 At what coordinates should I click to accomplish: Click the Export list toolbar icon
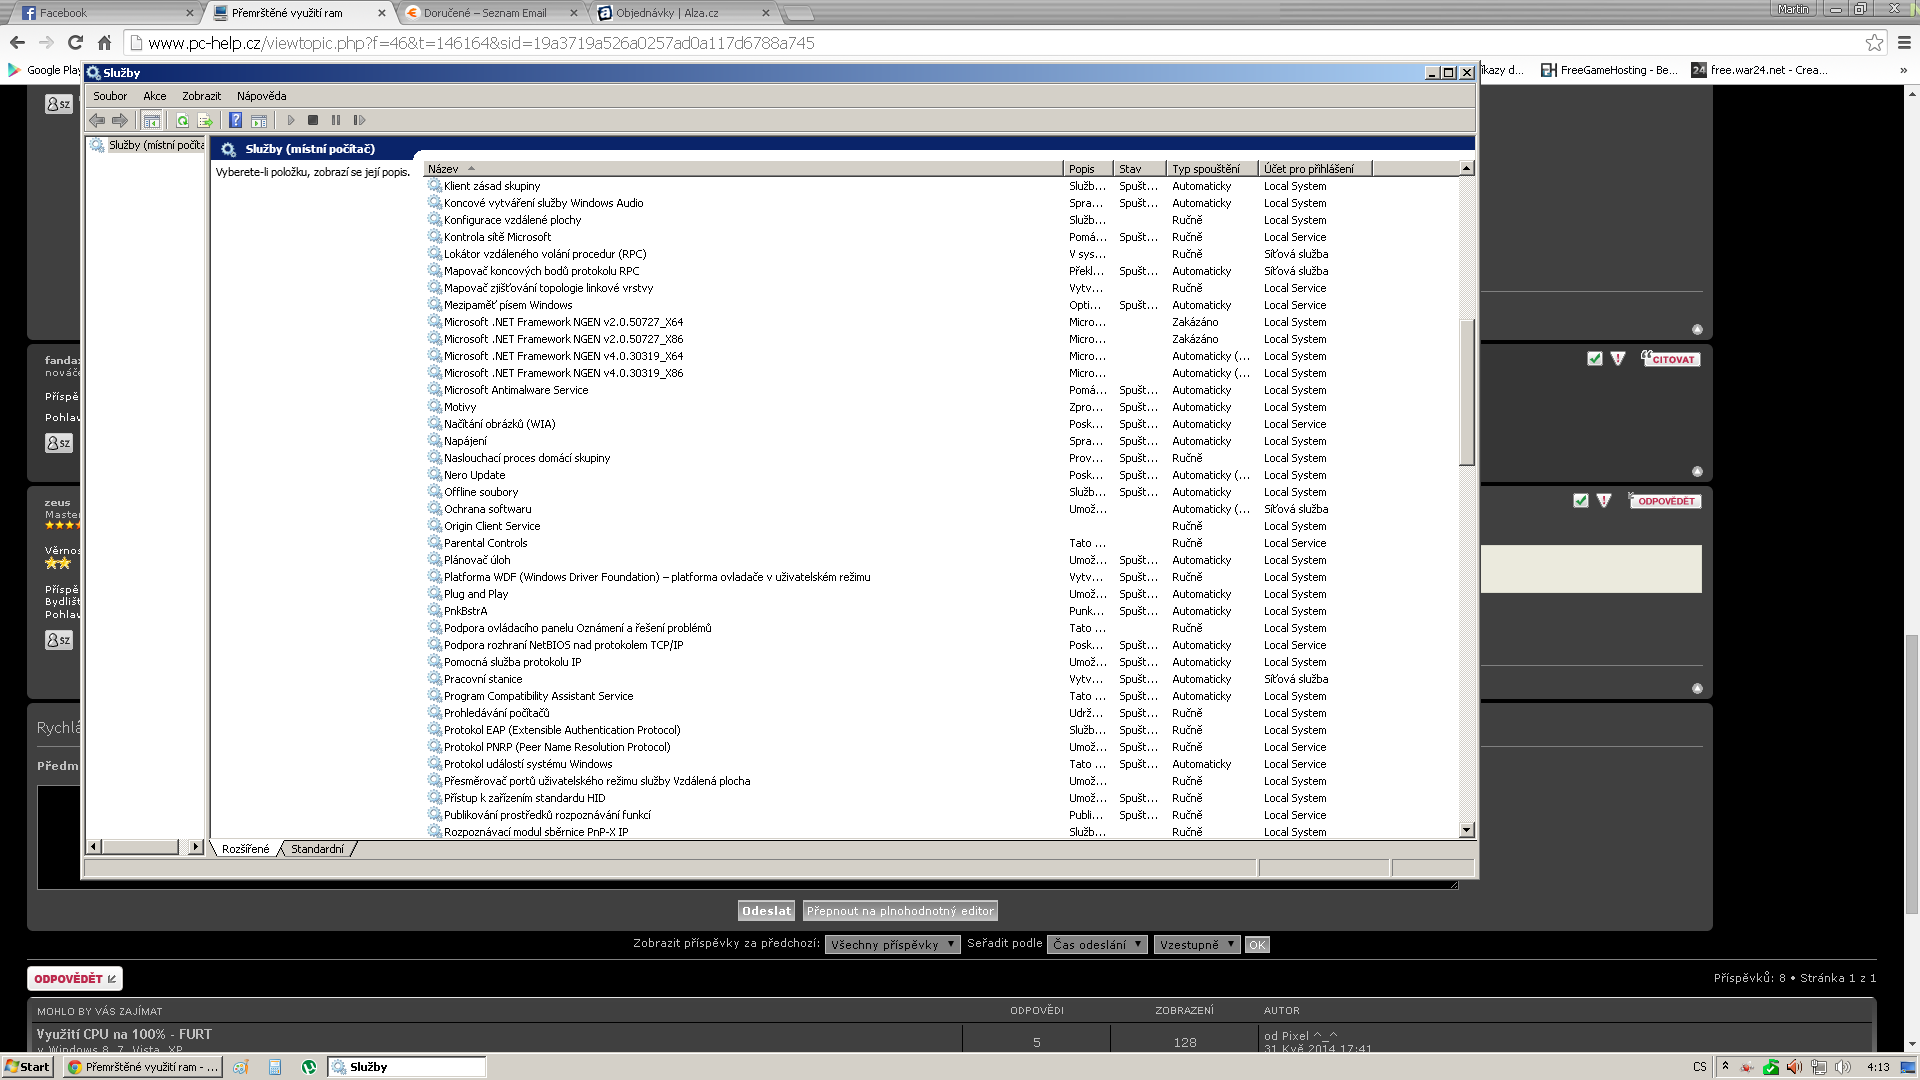(x=205, y=120)
